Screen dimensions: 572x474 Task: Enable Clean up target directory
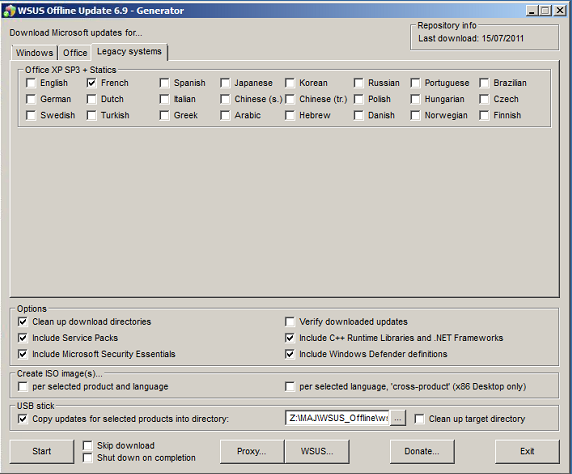tap(420, 419)
